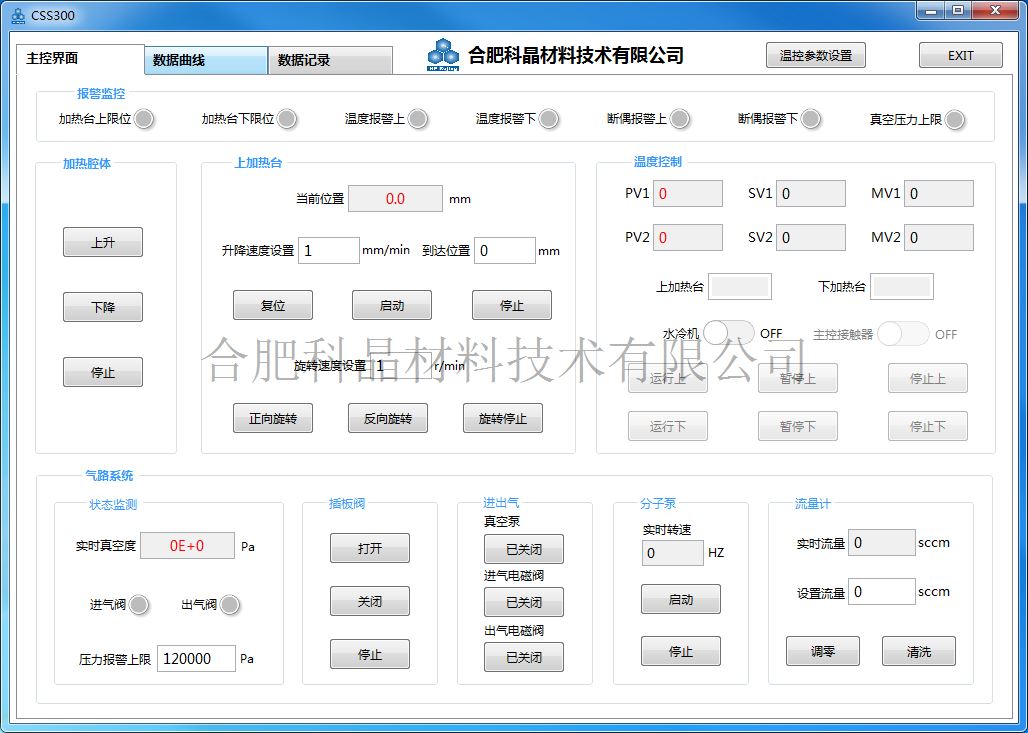The height and width of the screenshot is (733, 1028).
Task: Click the 运行上 button
Action: pyautogui.click(x=668, y=378)
